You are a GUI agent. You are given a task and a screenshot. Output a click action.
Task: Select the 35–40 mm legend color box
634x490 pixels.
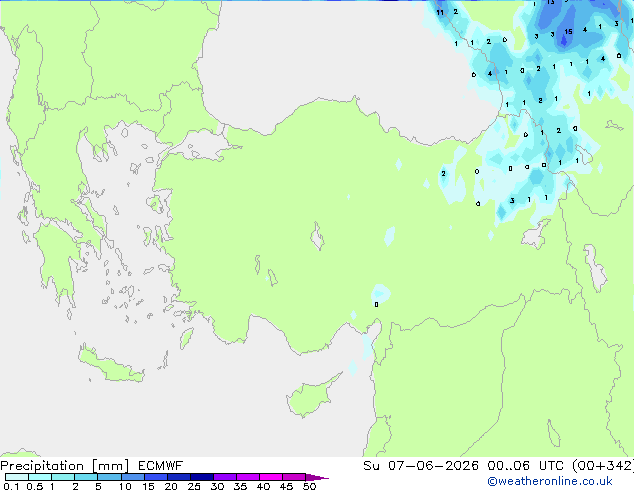coord(248,477)
